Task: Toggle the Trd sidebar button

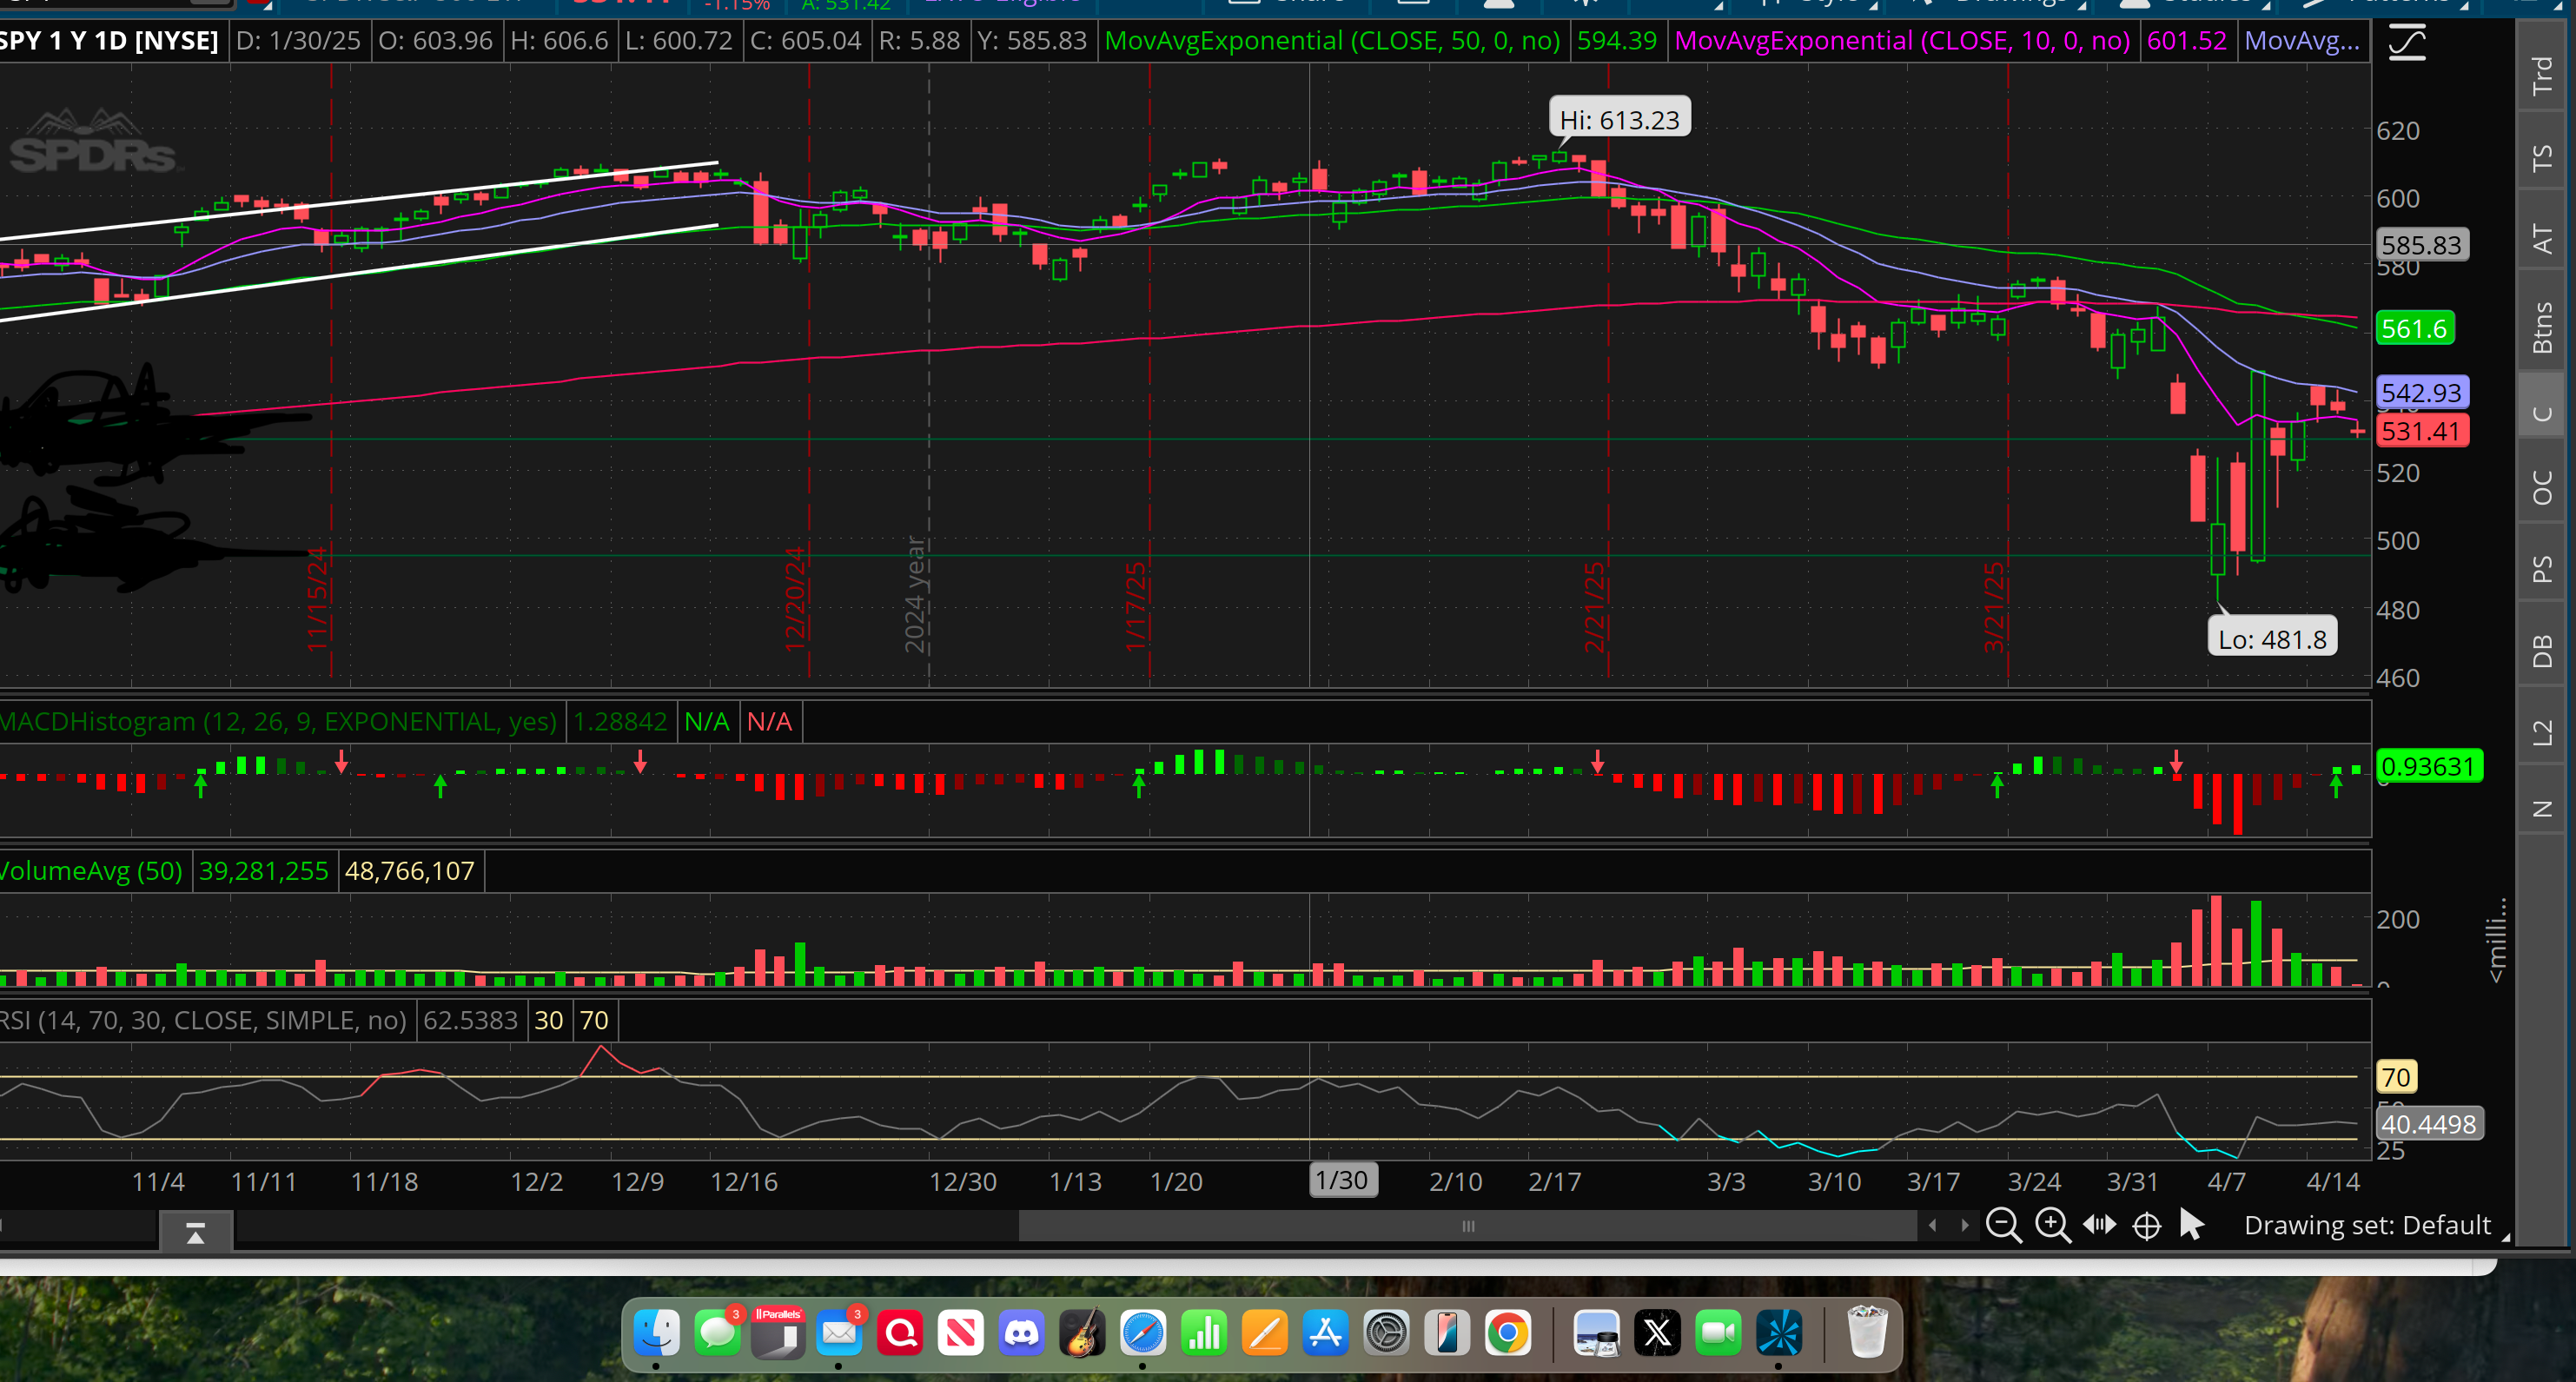Action: pos(2541,75)
